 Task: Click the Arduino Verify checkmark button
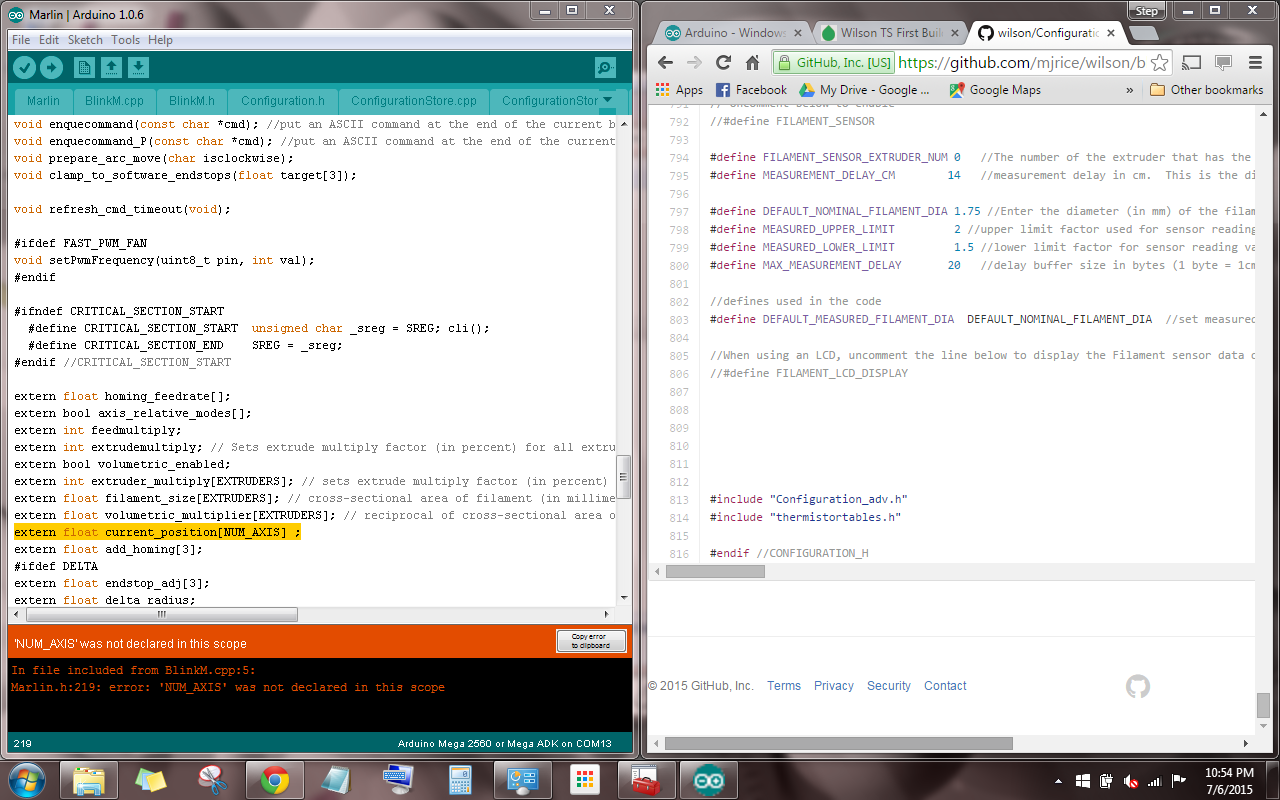pyautogui.click(x=24, y=67)
